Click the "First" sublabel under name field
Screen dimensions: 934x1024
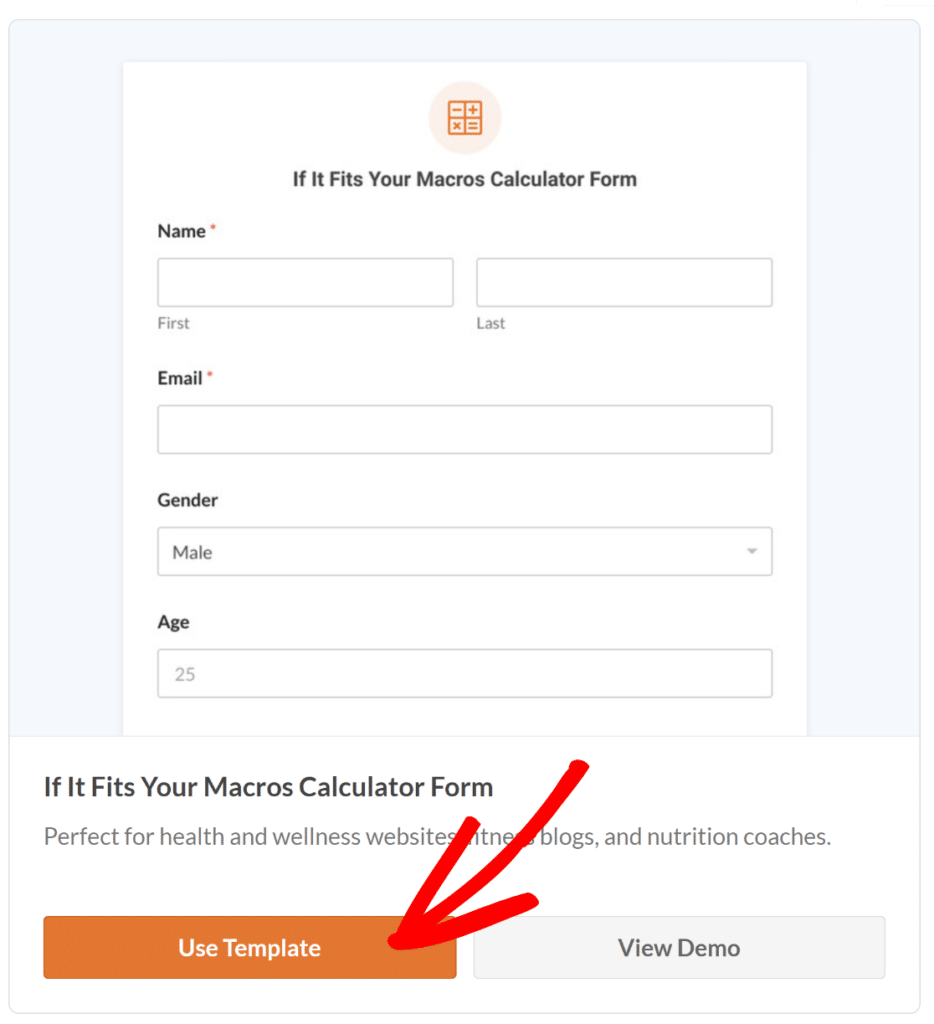pos(173,323)
